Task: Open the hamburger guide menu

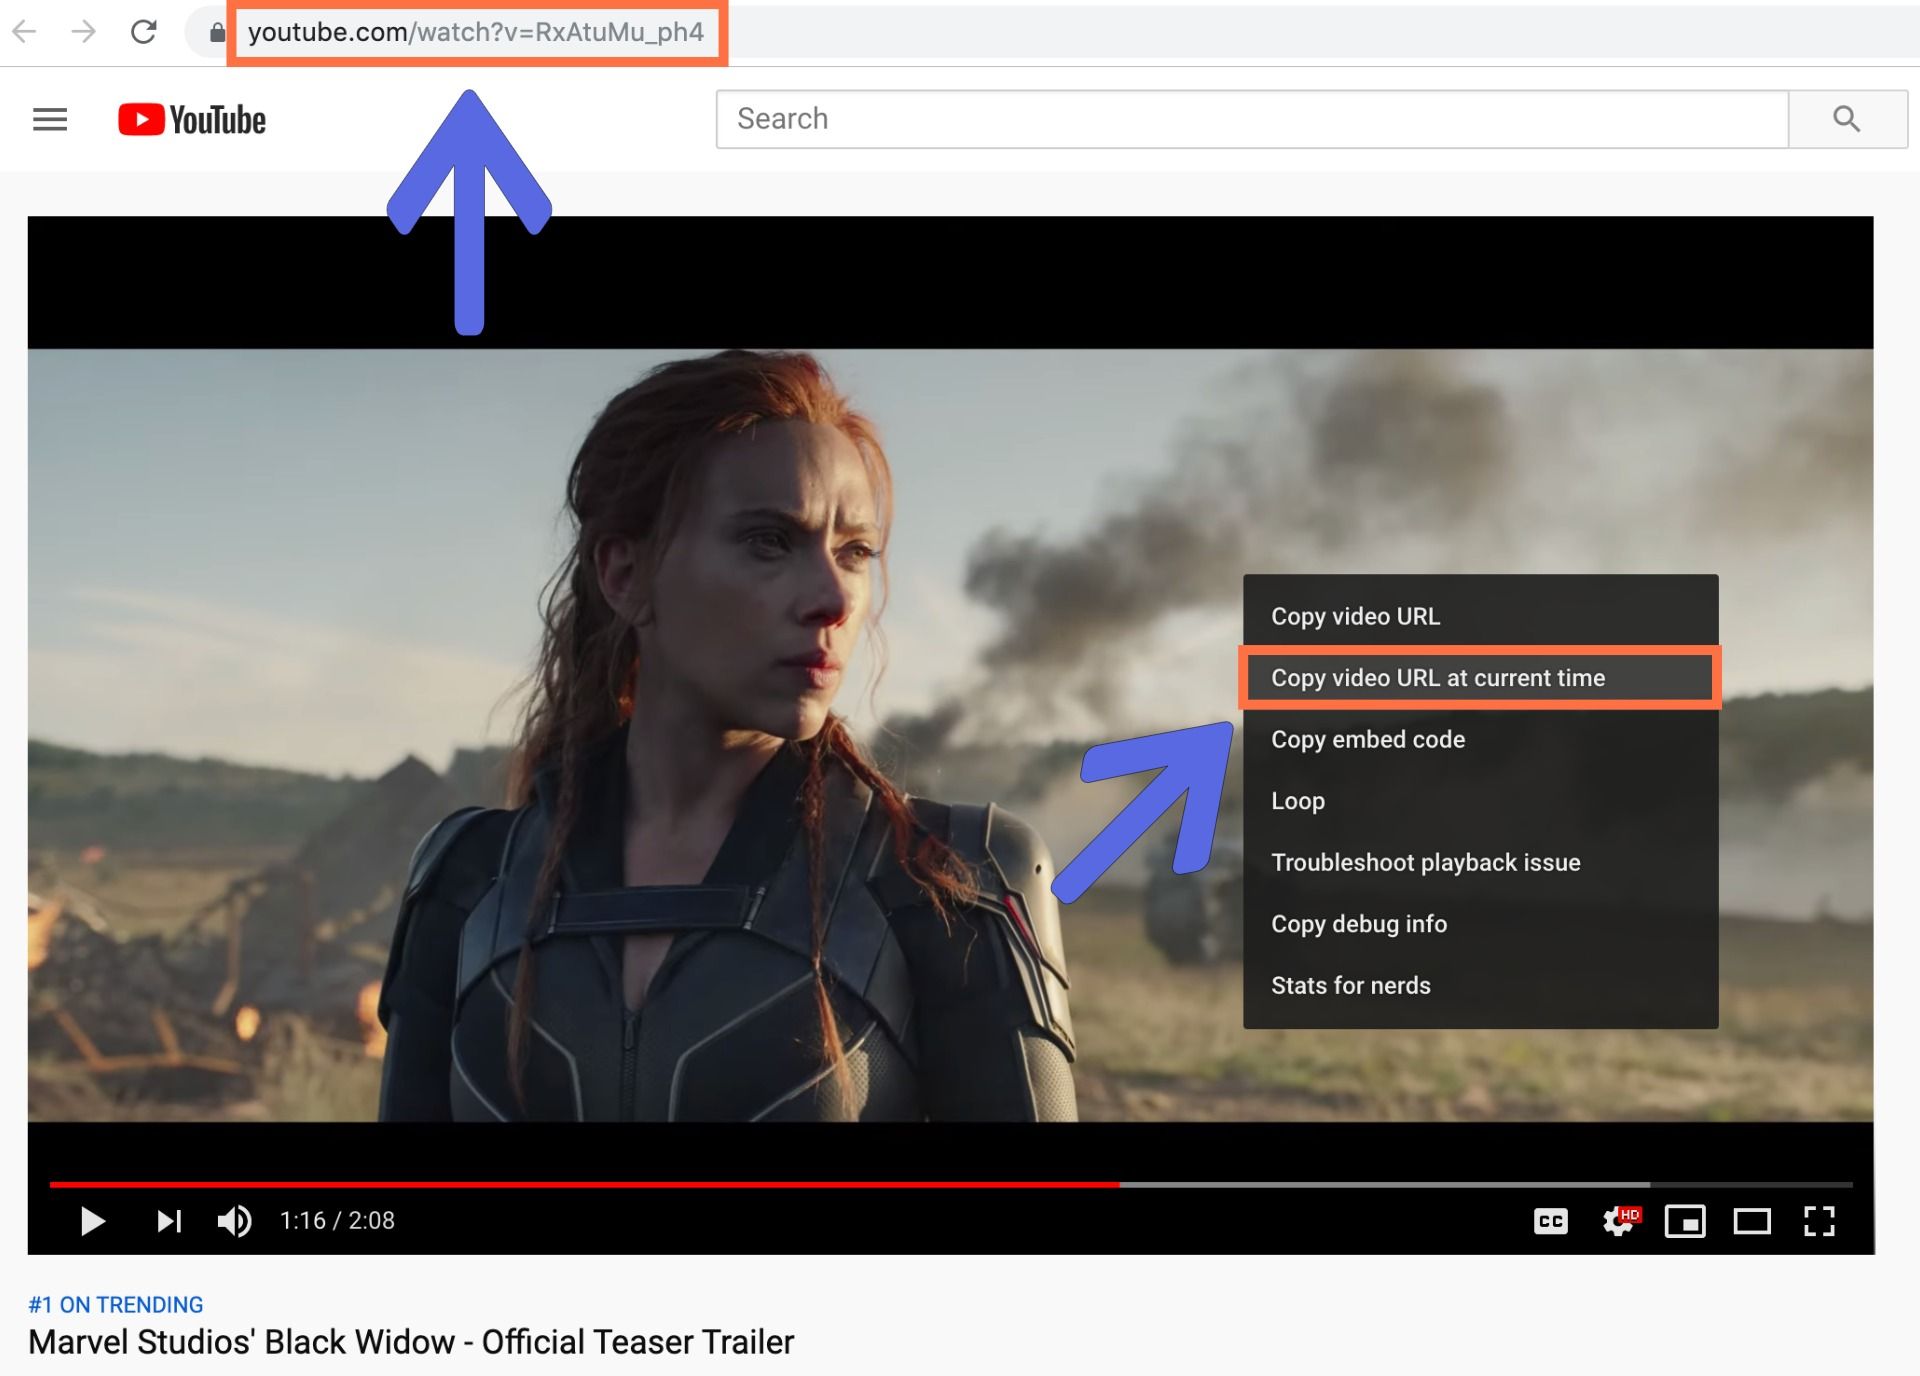Action: coord(50,120)
